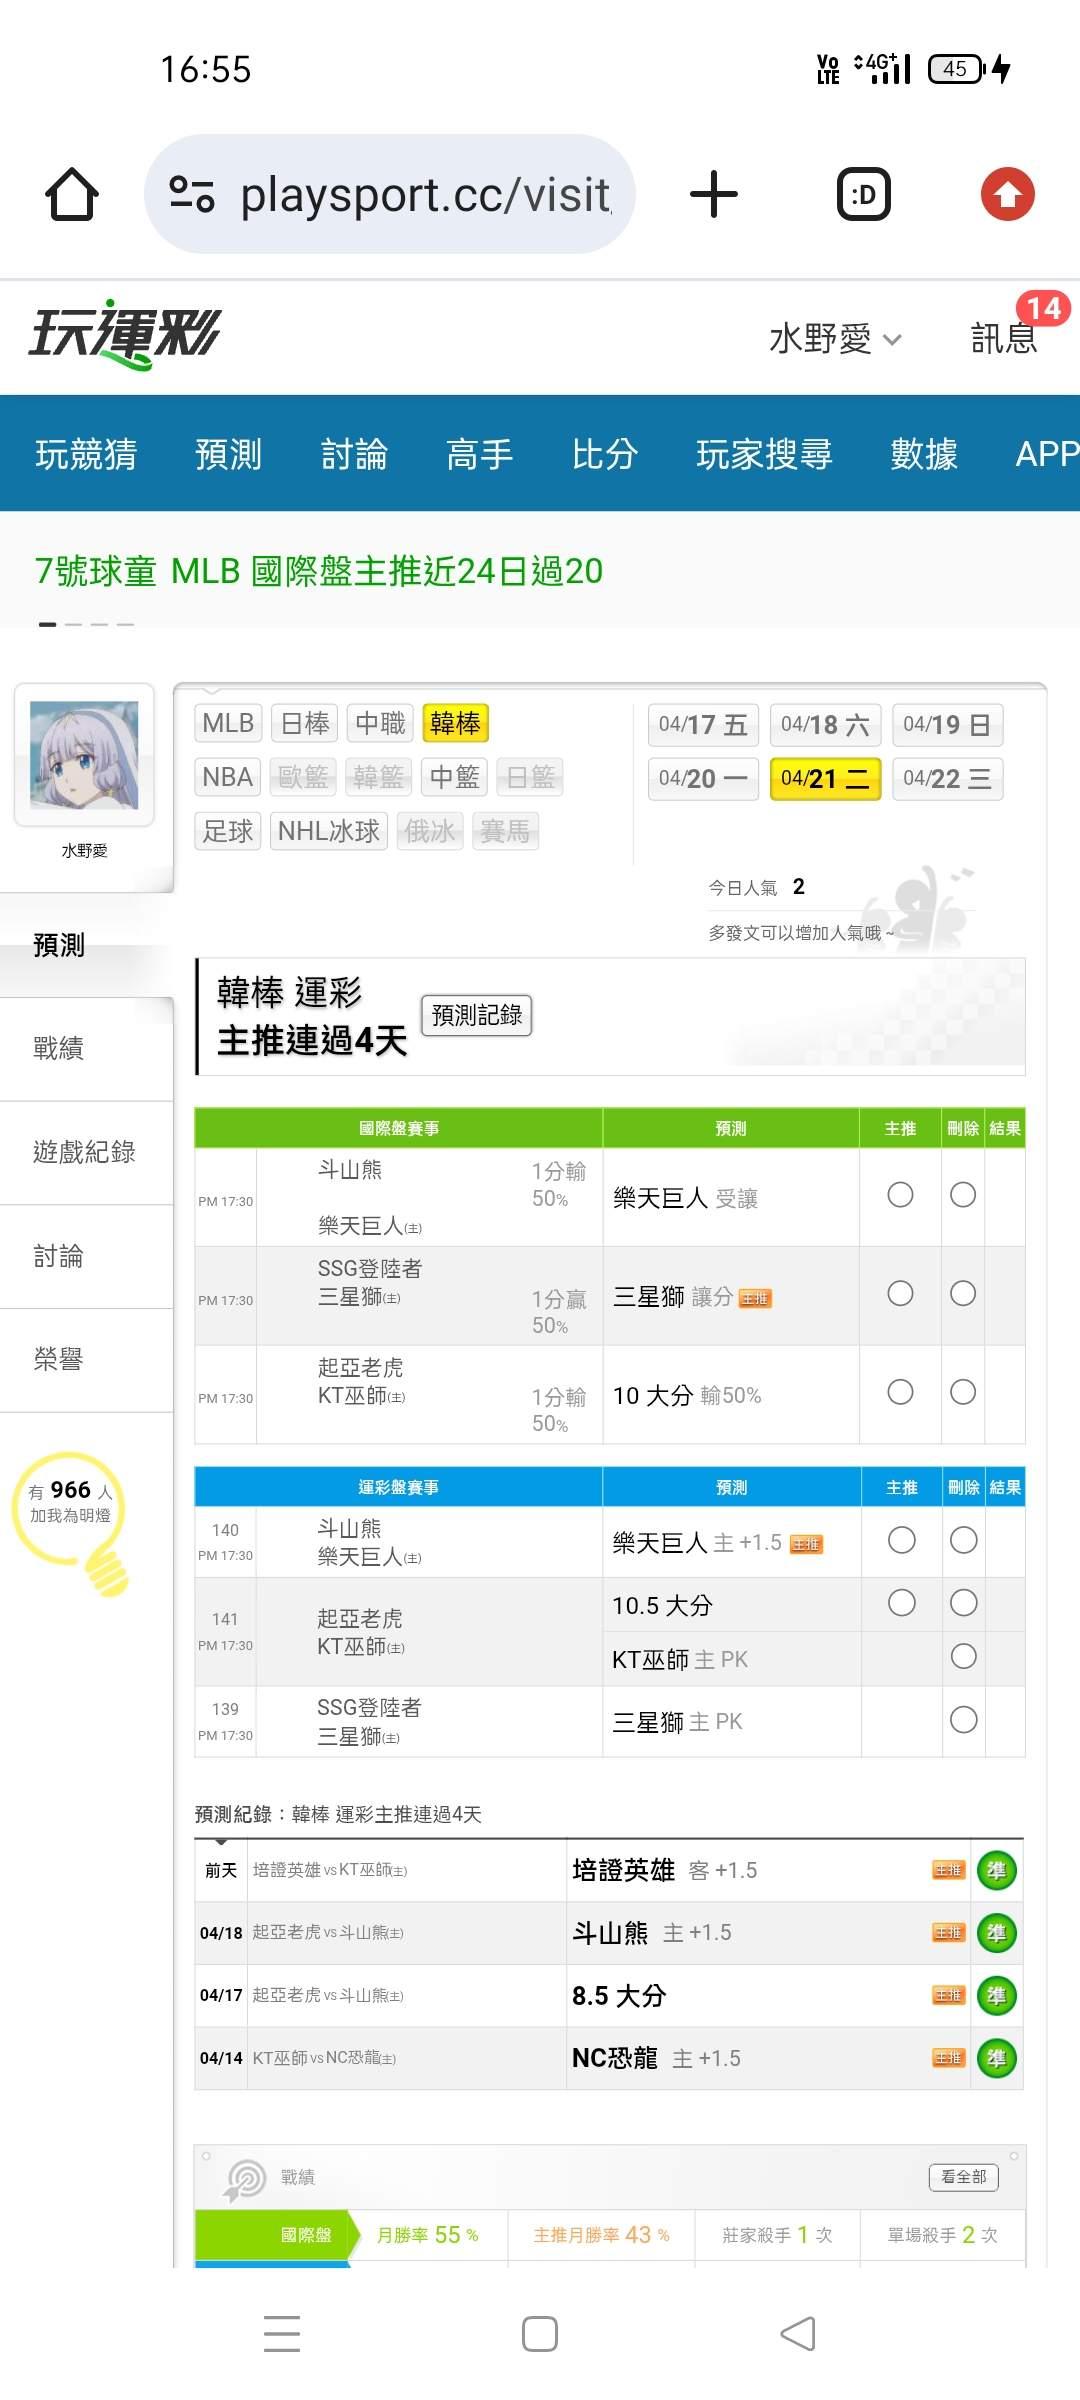Select 刪除 radio for 三星獅 主 PK
The image size is (1080, 2400).
tap(963, 1720)
